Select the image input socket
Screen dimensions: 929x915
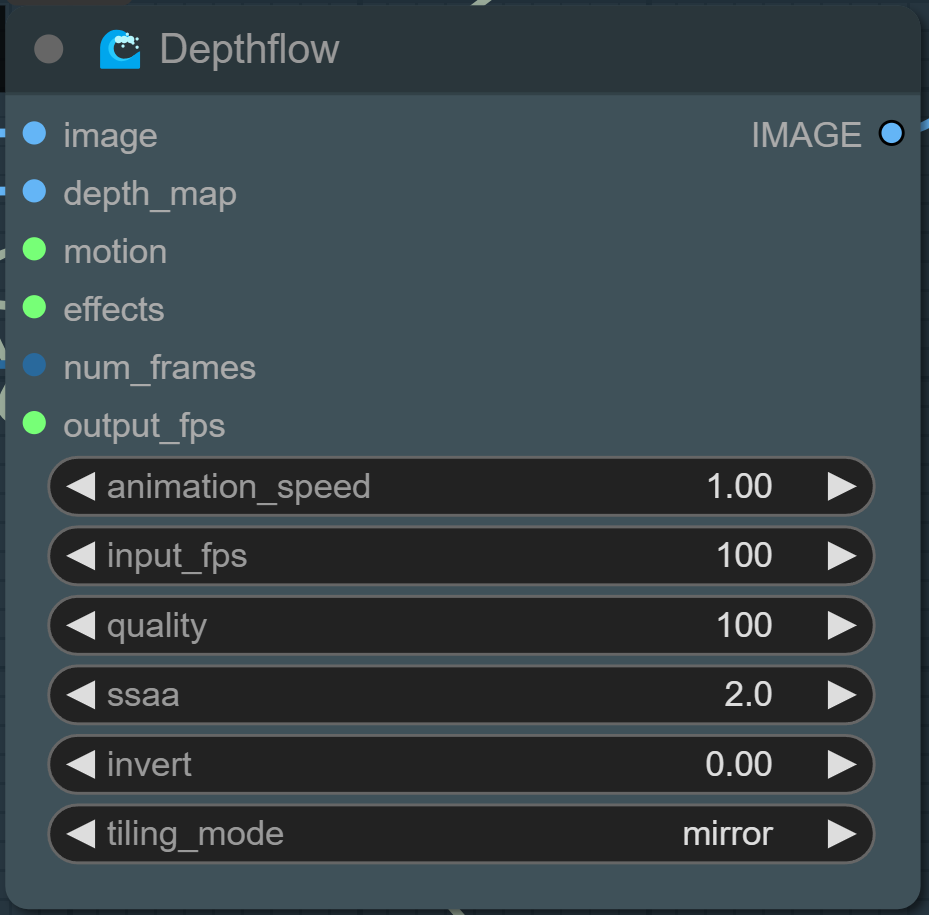[34, 133]
